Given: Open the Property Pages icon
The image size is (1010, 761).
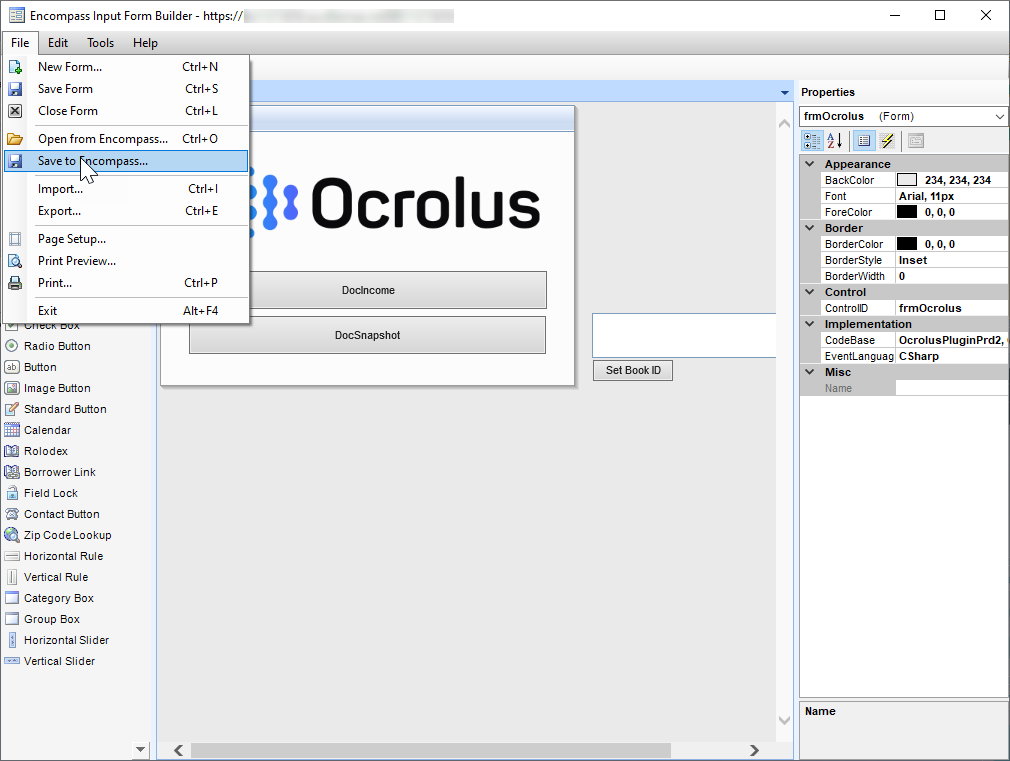Looking at the screenshot, I should pyautogui.click(x=916, y=140).
